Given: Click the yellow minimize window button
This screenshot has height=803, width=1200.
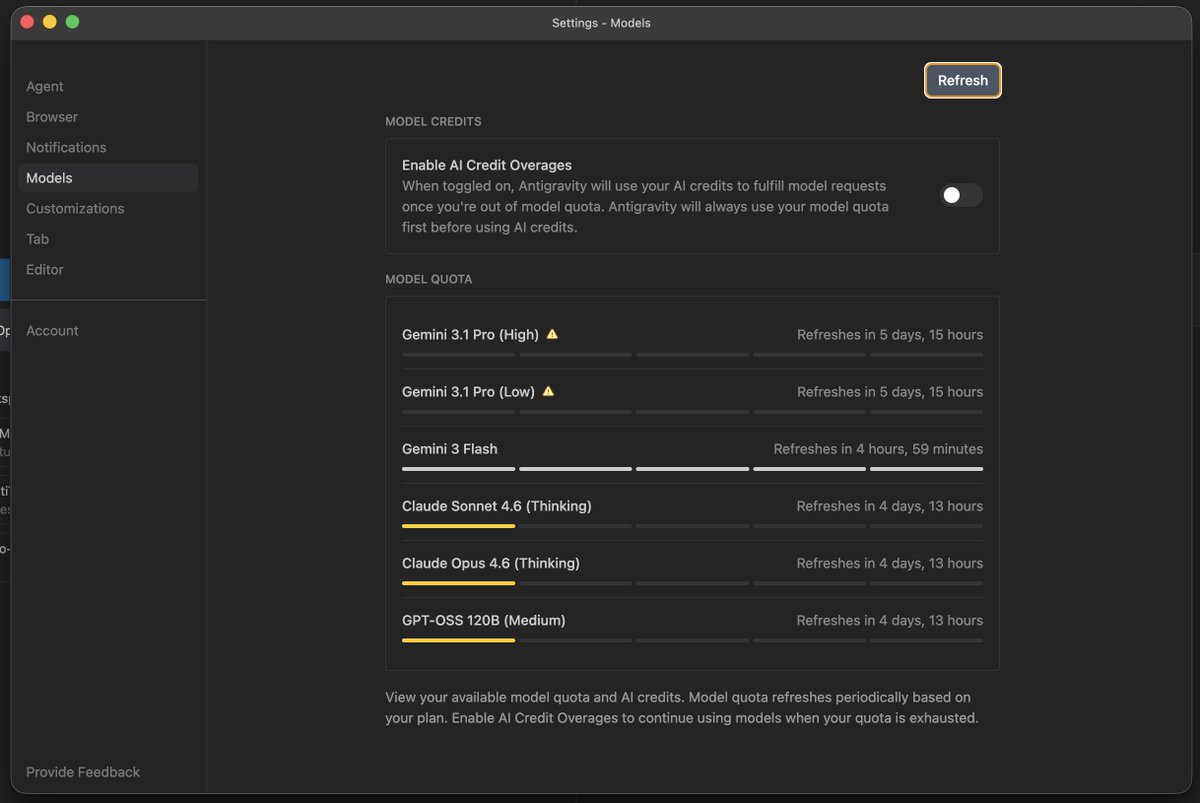Looking at the screenshot, I should tap(49, 22).
